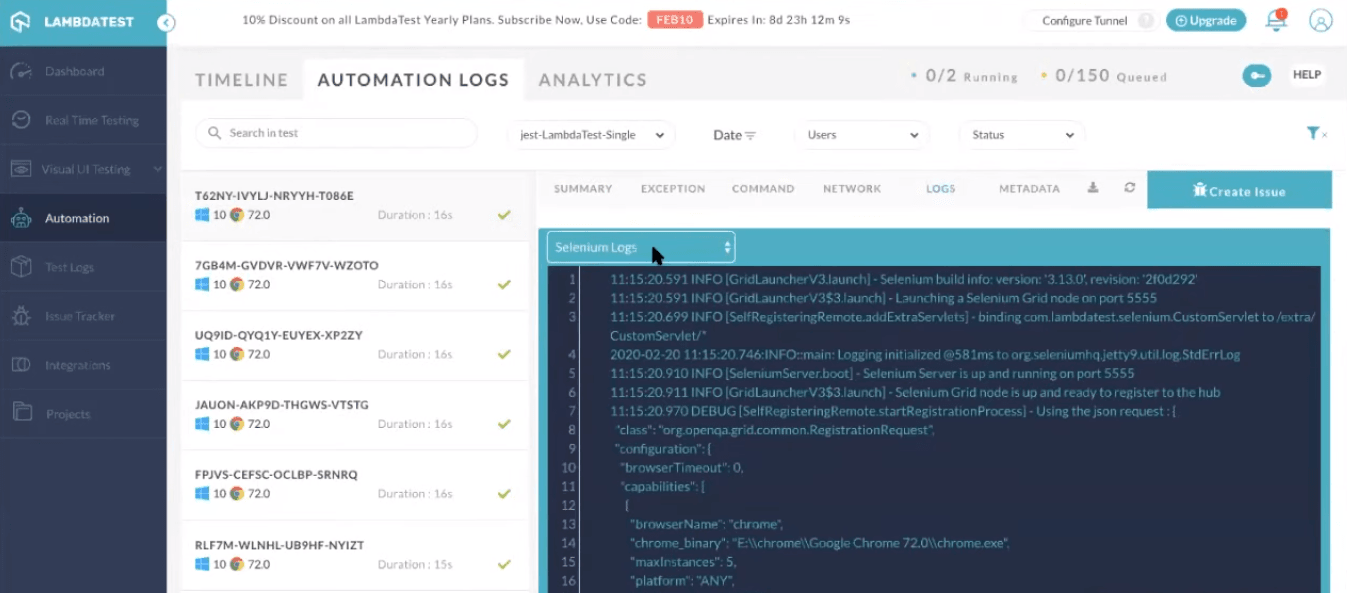
Task: Switch to the ANALYTICS tab
Action: pyautogui.click(x=592, y=79)
